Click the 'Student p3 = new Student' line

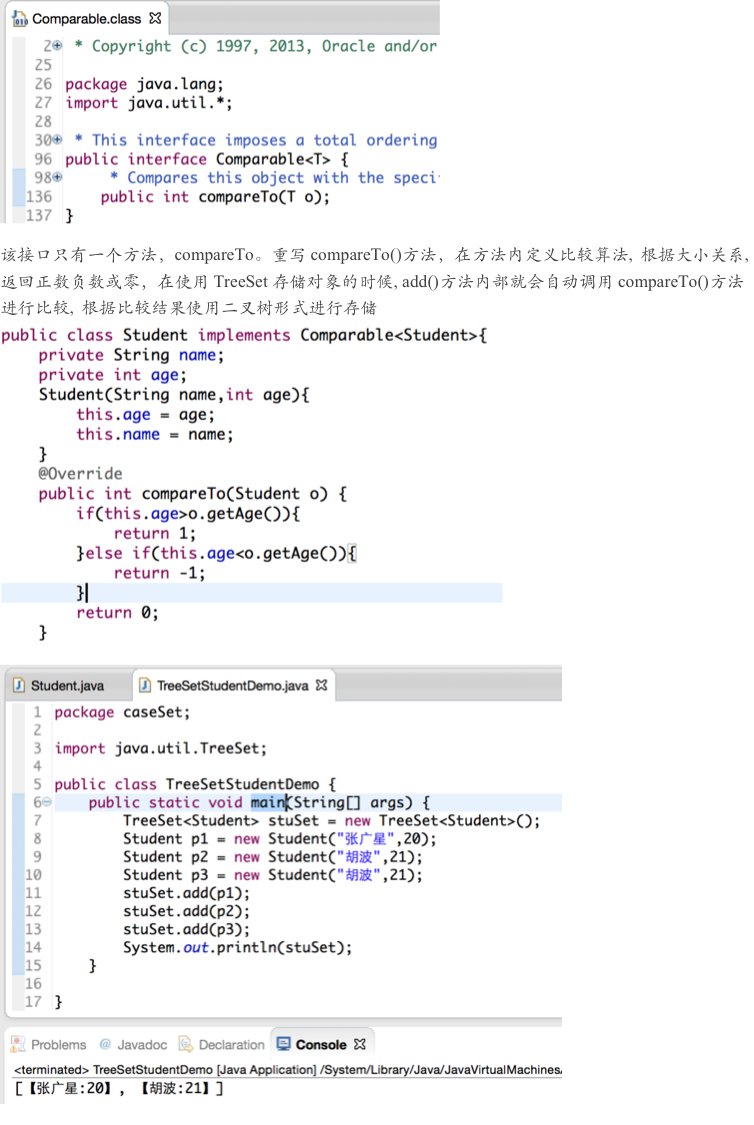273,875
